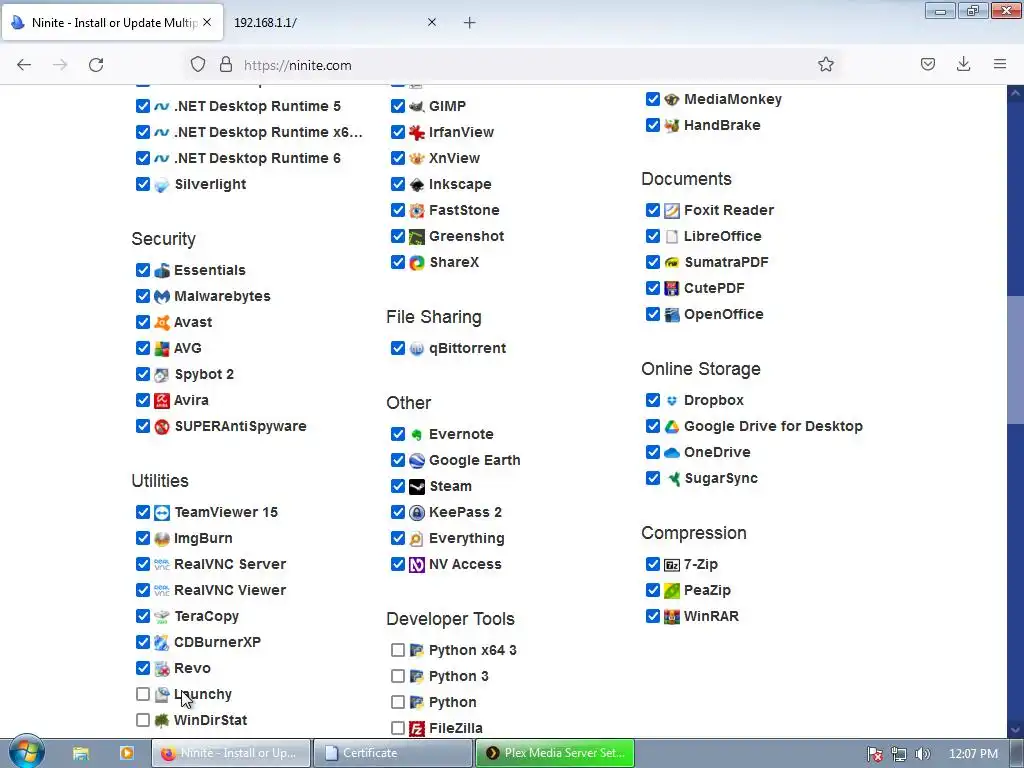The height and width of the screenshot is (768, 1024).
Task: Uncheck the Silverlight checkbox
Action: coord(143,184)
